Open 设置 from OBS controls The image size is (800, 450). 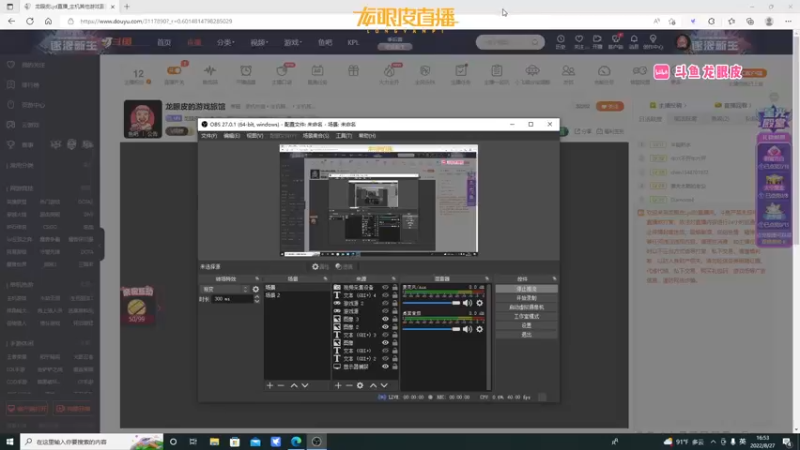coord(527,326)
